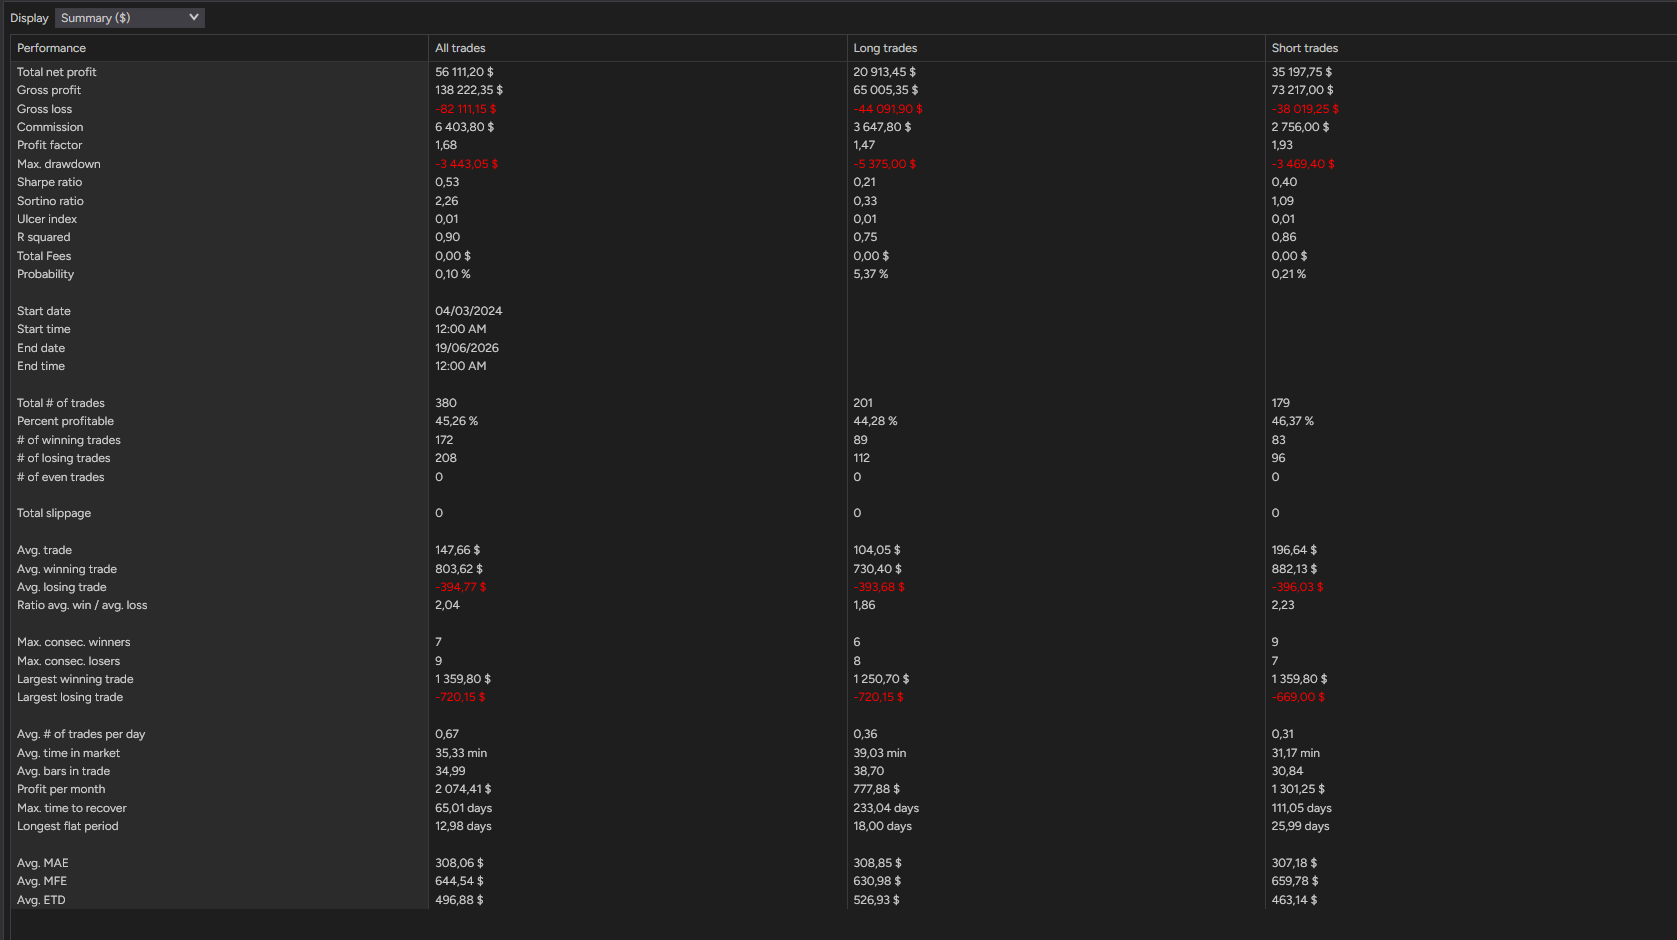Viewport: 1677px width, 940px height.
Task: Click the Max. drawdown row label
Action: [59, 164]
